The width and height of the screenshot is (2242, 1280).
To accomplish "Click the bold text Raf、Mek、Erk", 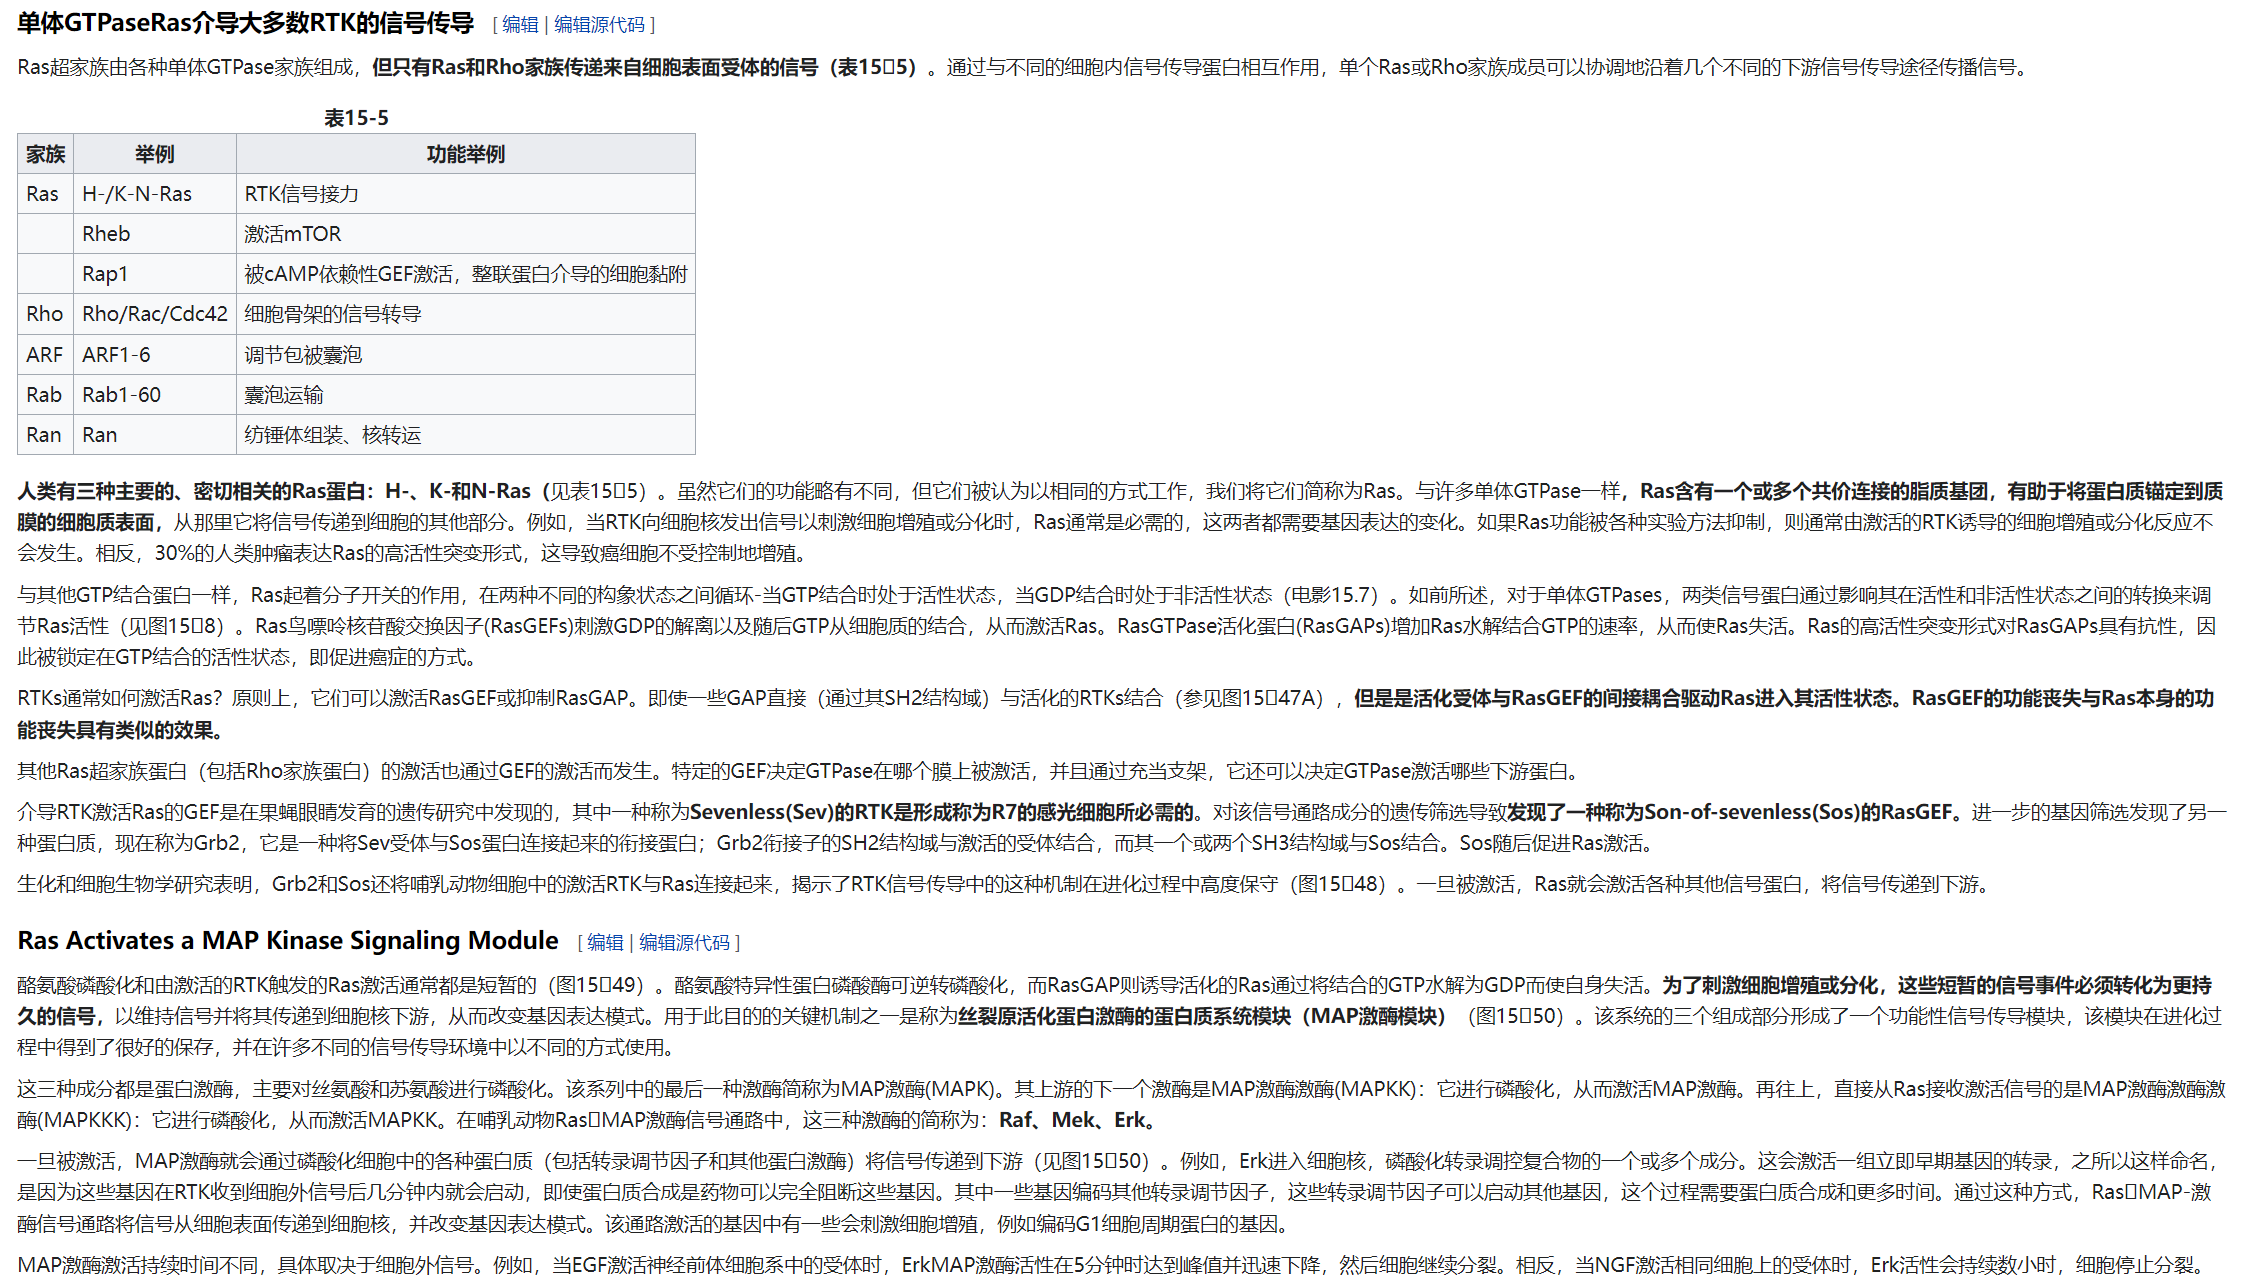I will pos(1076,1120).
